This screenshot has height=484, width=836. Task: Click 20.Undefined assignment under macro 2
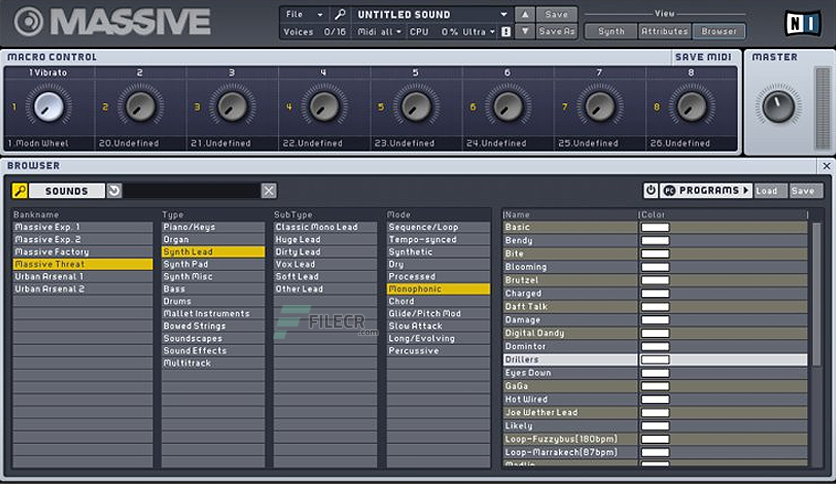click(x=128, y=143)
